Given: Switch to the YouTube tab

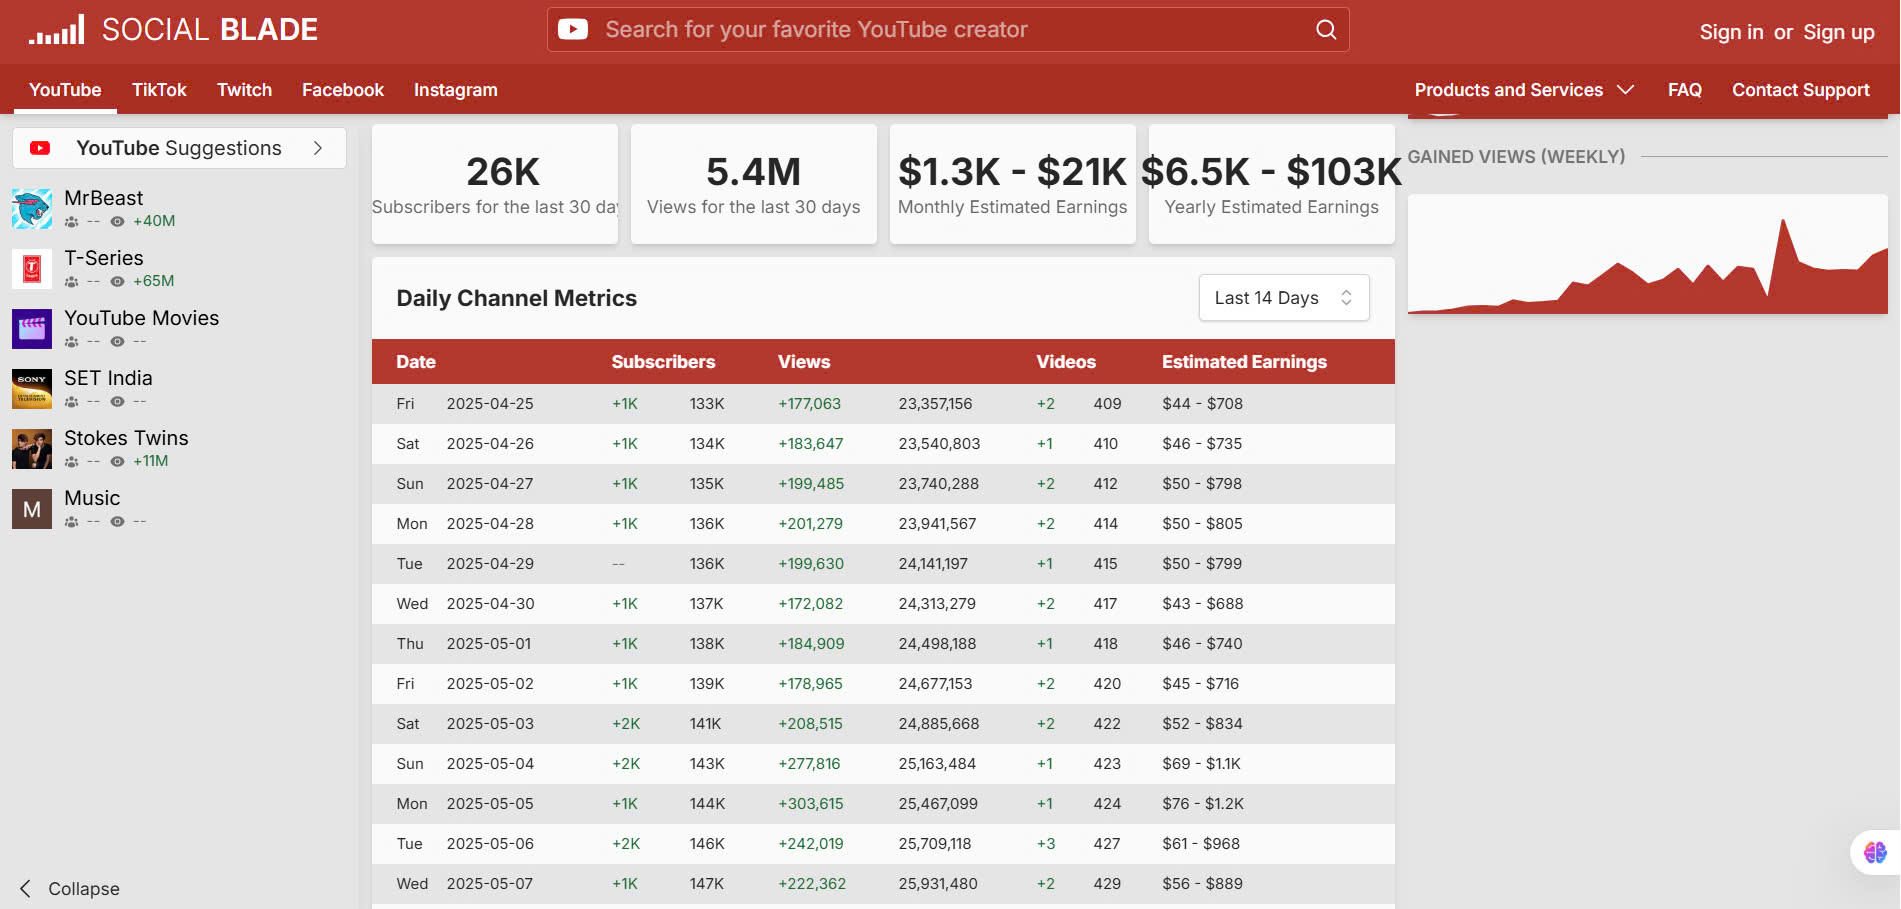Looking at the screenshot, I should 65,90.
